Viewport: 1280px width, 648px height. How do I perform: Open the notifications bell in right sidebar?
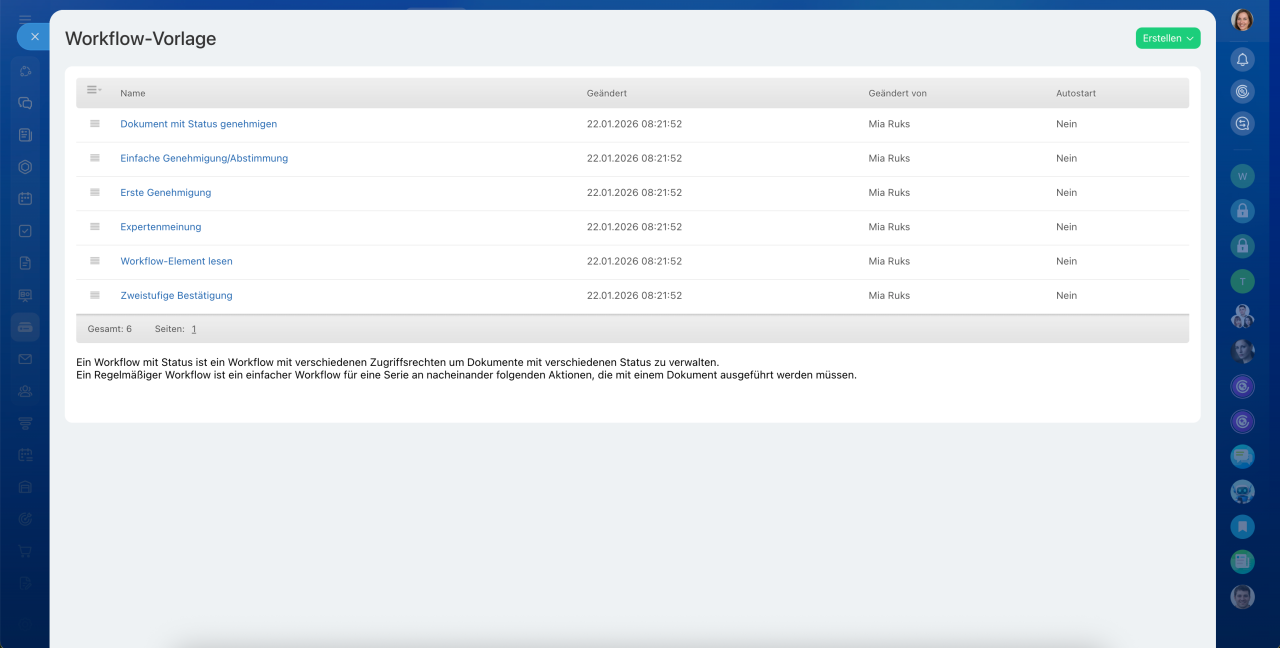click(x=1242, y=59)
